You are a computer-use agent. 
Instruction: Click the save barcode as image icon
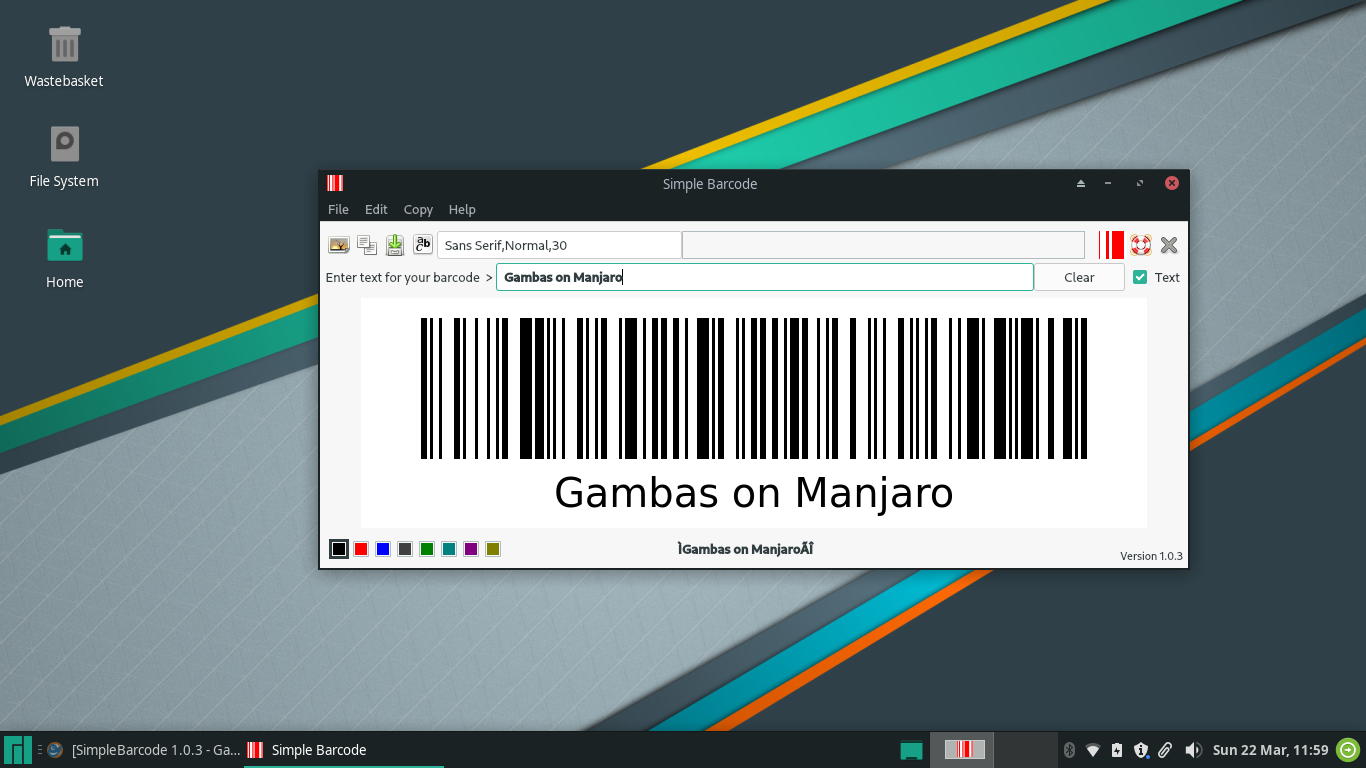339,245
